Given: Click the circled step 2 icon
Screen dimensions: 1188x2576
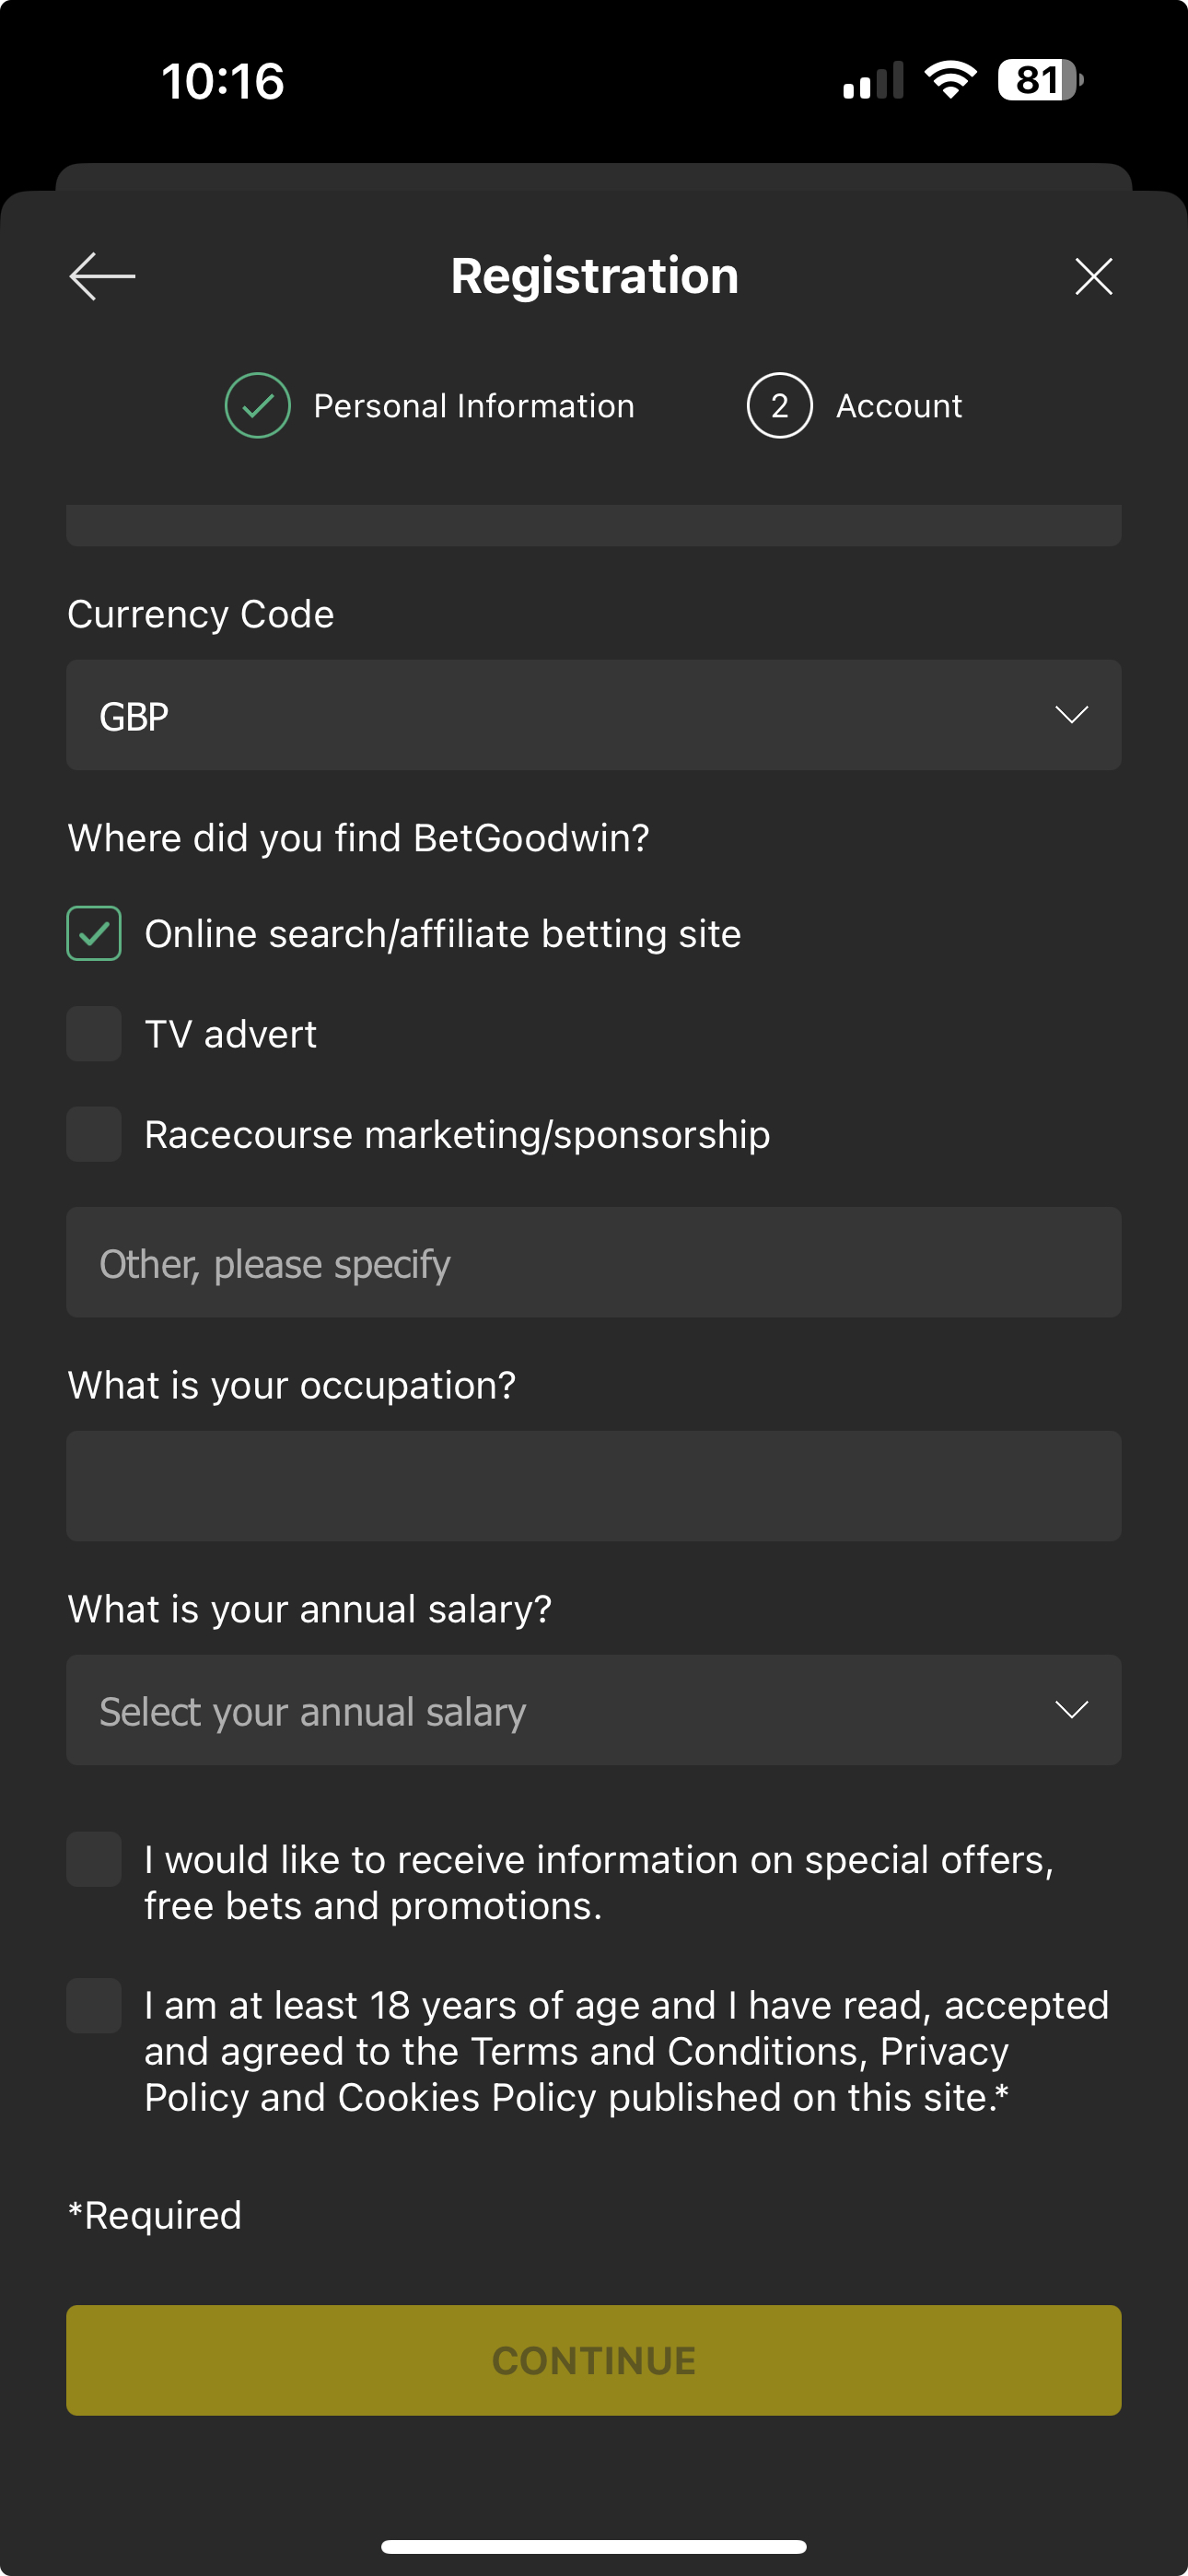Looking at the screenshot, I should point(779,405).
